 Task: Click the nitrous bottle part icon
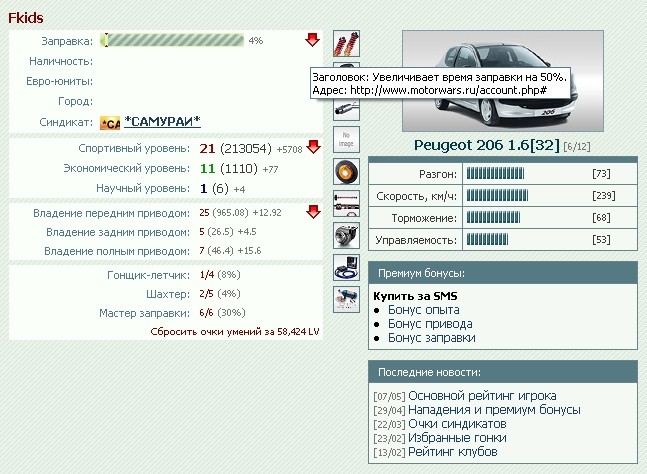pyautogui.click(x=346, y=299)
